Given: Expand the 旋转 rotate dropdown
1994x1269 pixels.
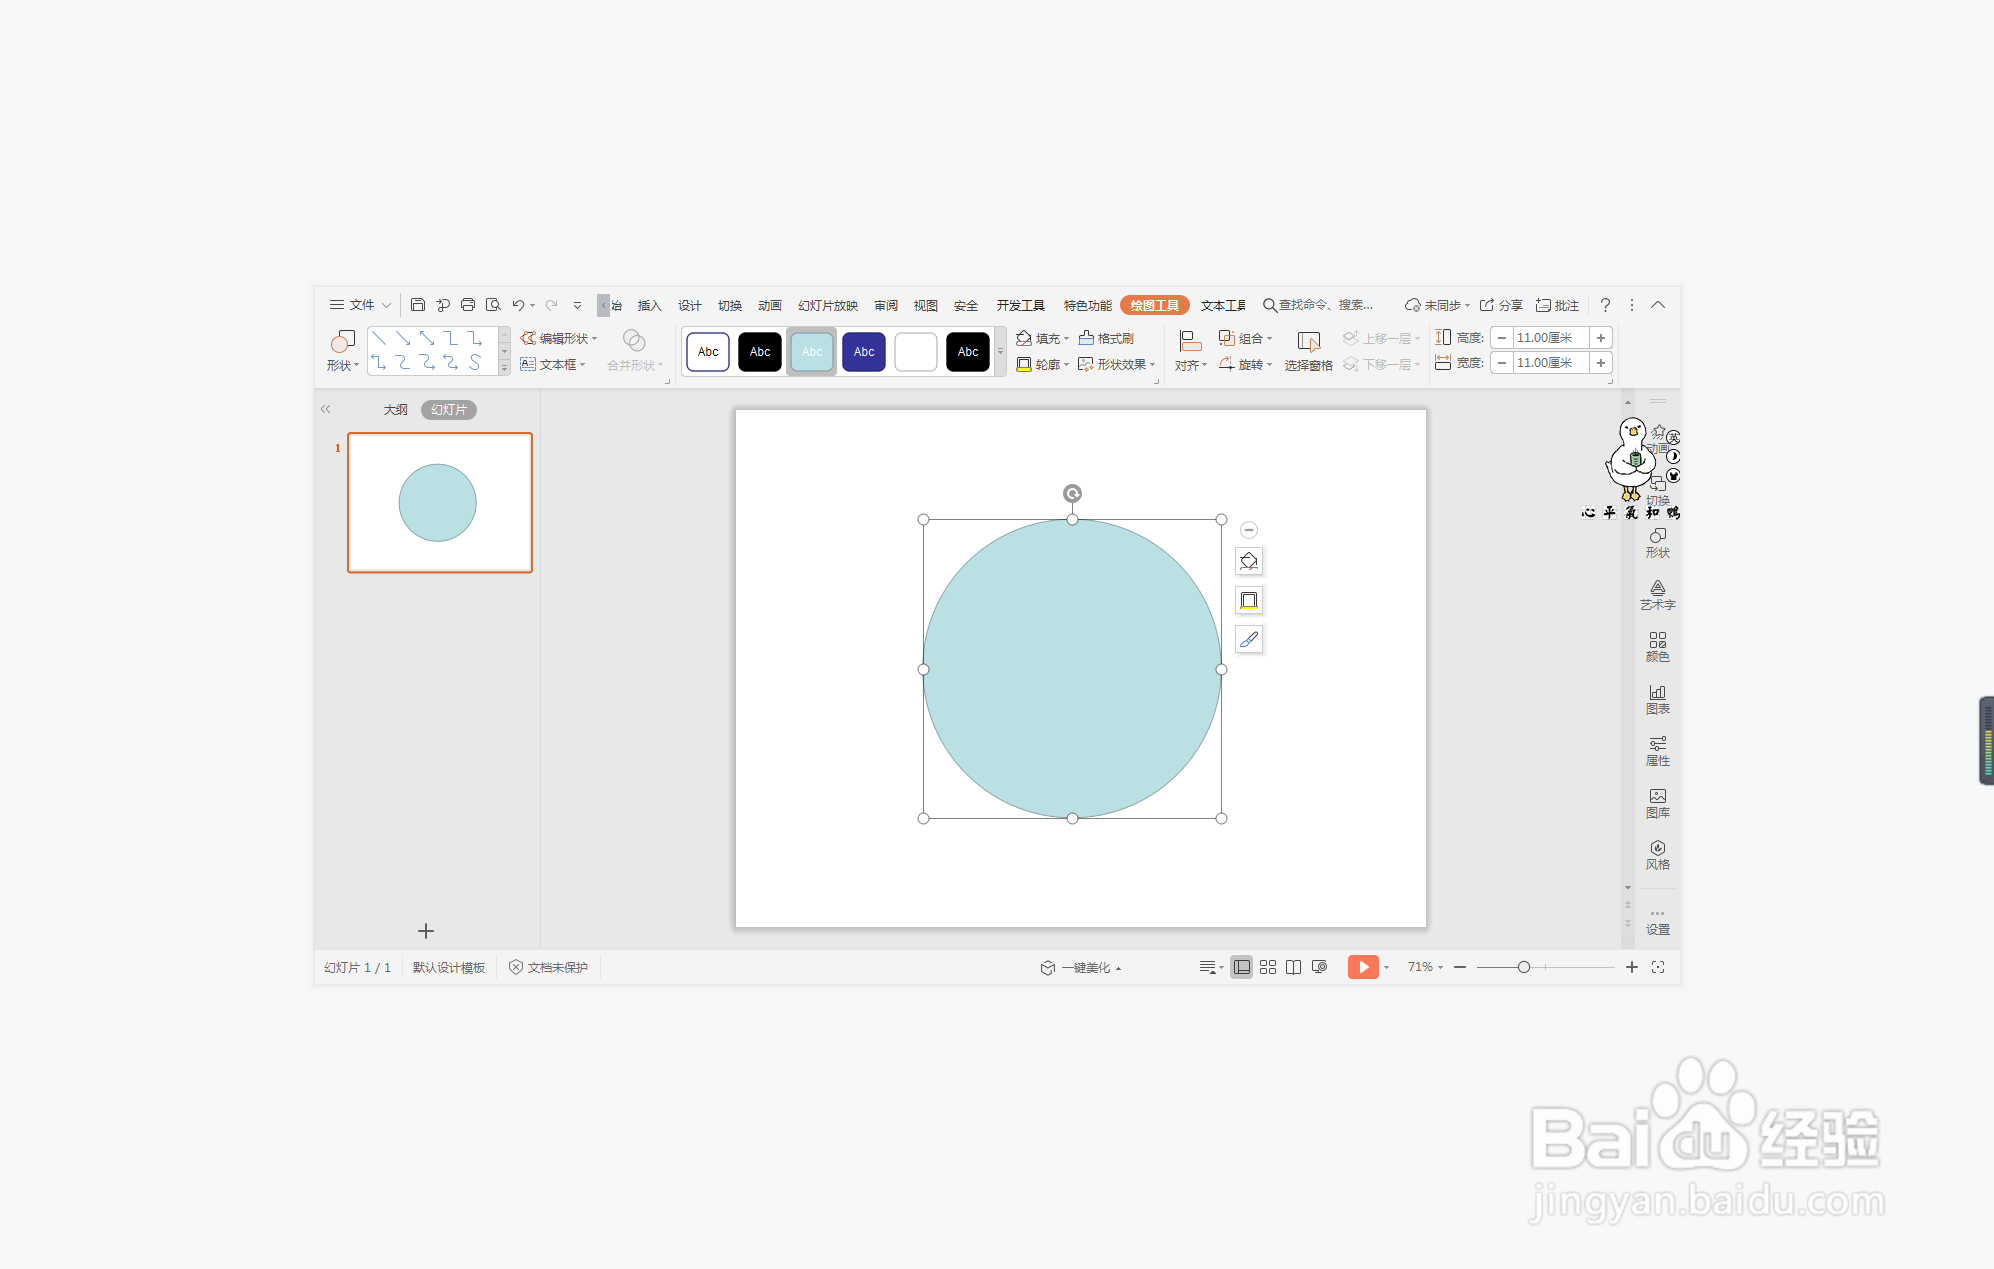Looking at the screenshot, I should (x=1270, y=365).
